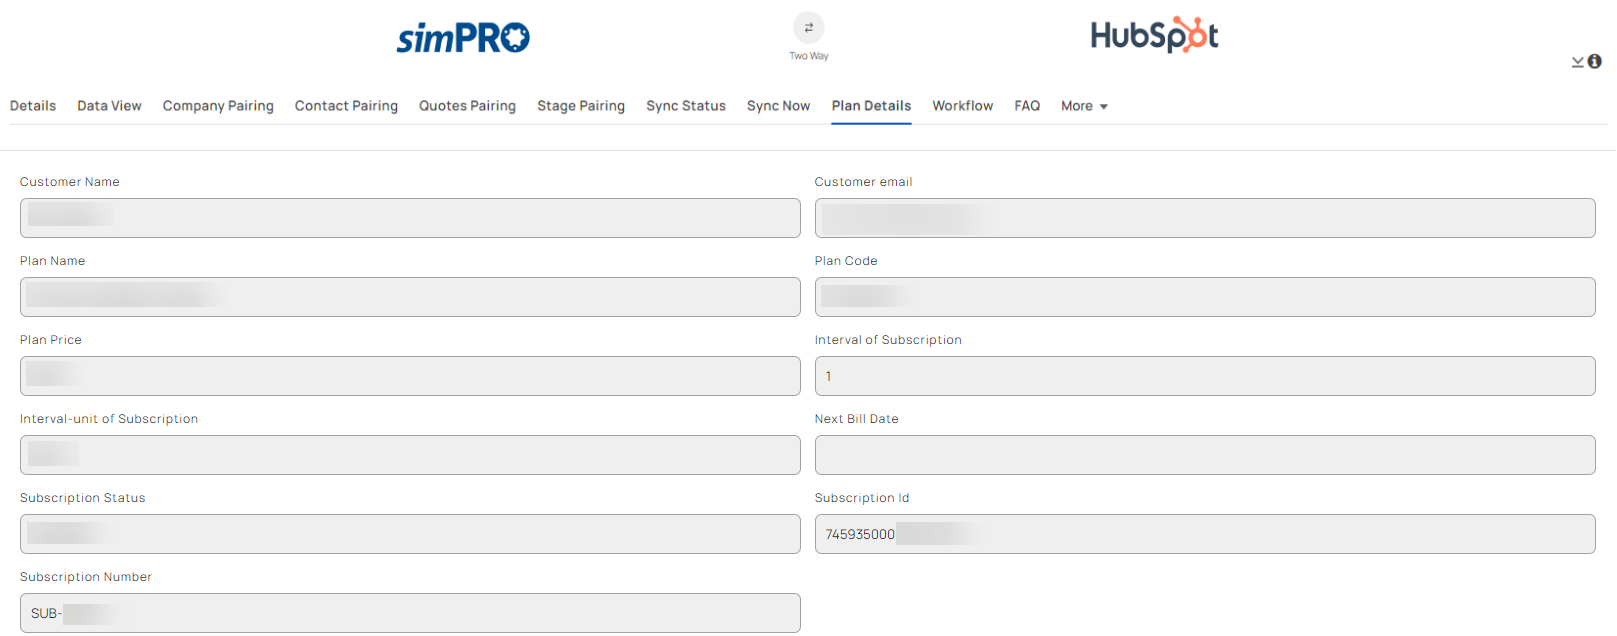The width and height of the screenshot is (1617, 636).
Task: Click the simPRO logo
Action: click(463, 38)
